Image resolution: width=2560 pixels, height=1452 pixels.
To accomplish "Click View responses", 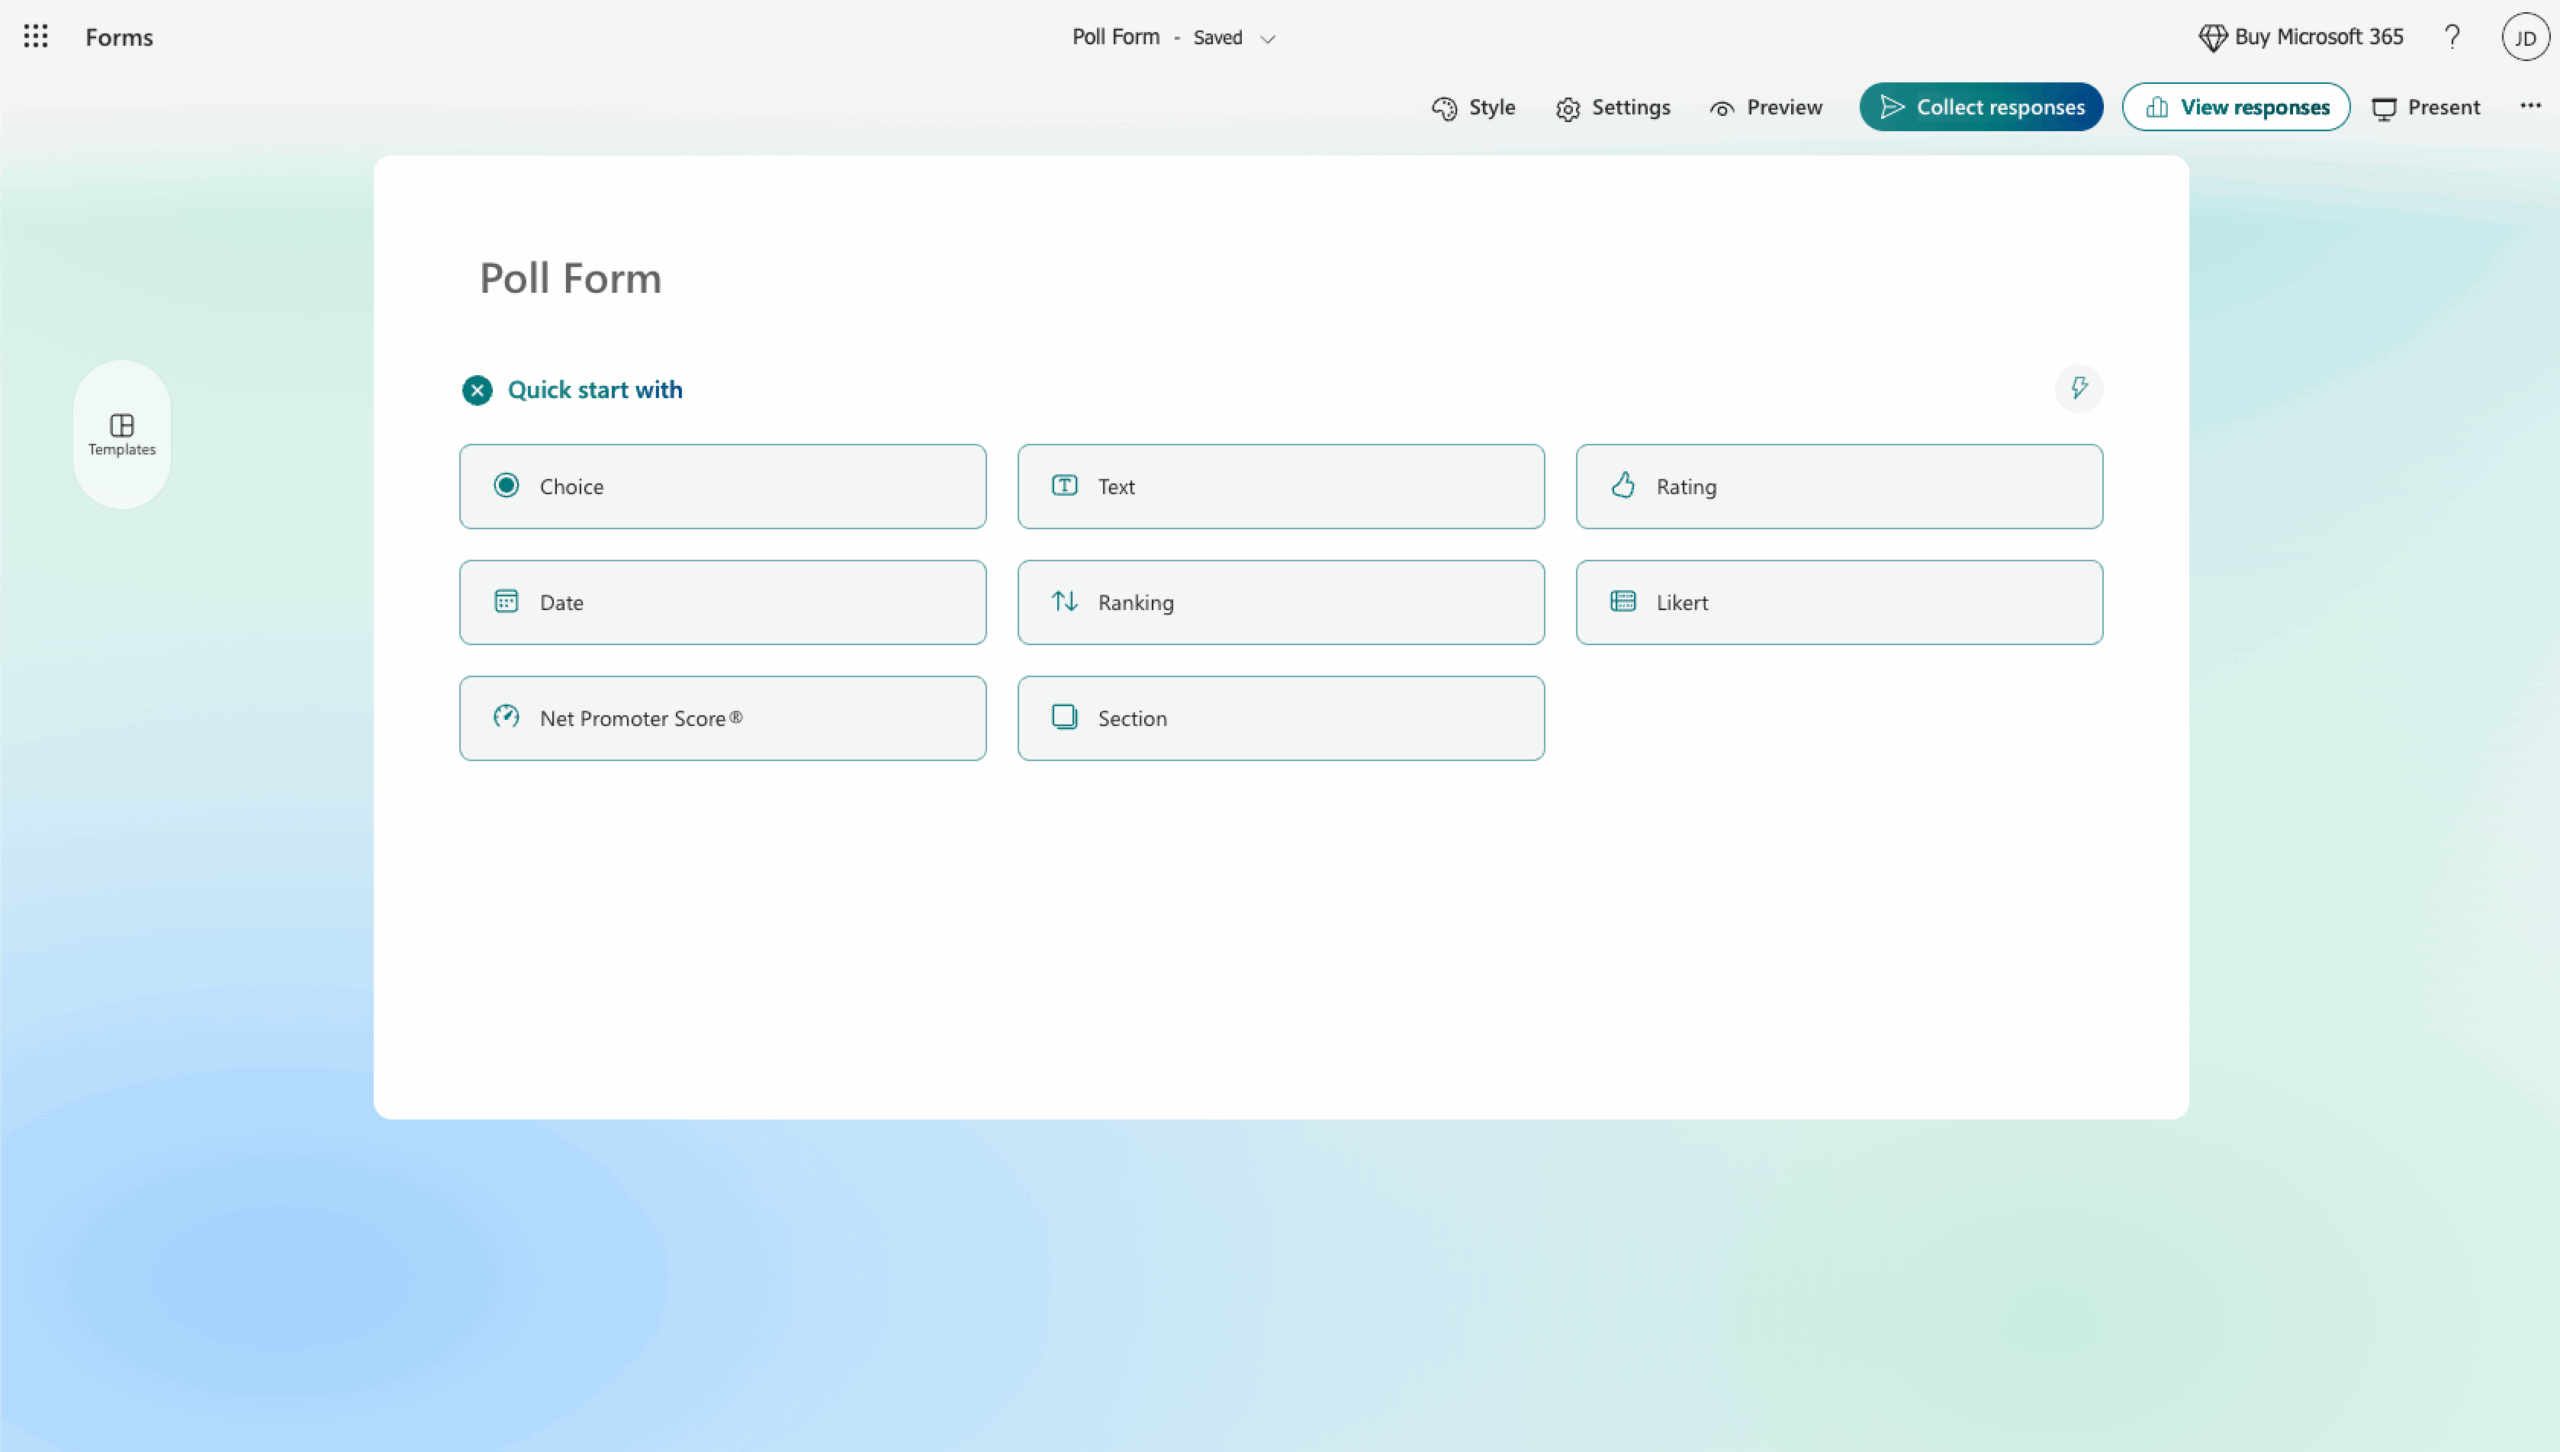I will [2236, 107].
